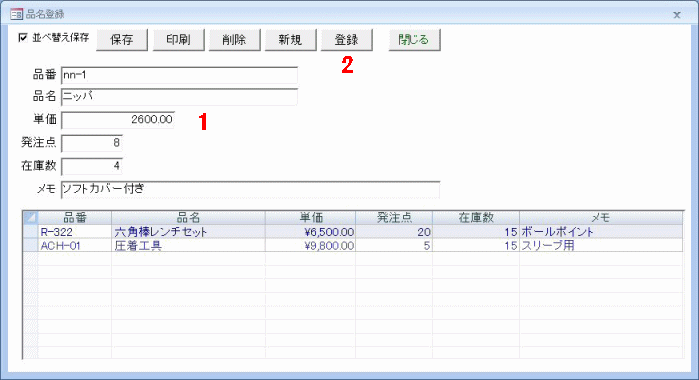Viewport: 699px width, 380px height.
Task: Click the ¥6,500.00 cell
Action: coord(311,232)
